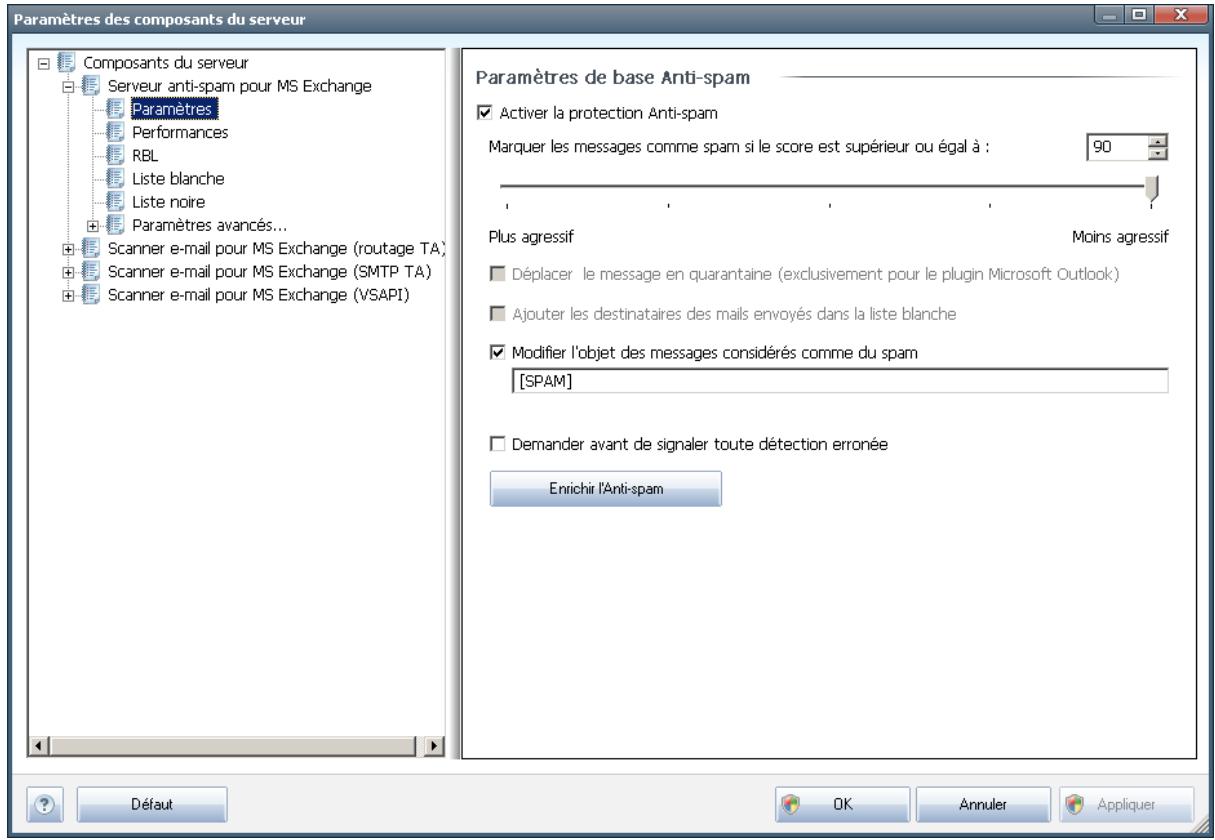Click the Enrichir l'Anti-spam button
The height and width of the screenshot is (840, 1215).
[606, 489]
